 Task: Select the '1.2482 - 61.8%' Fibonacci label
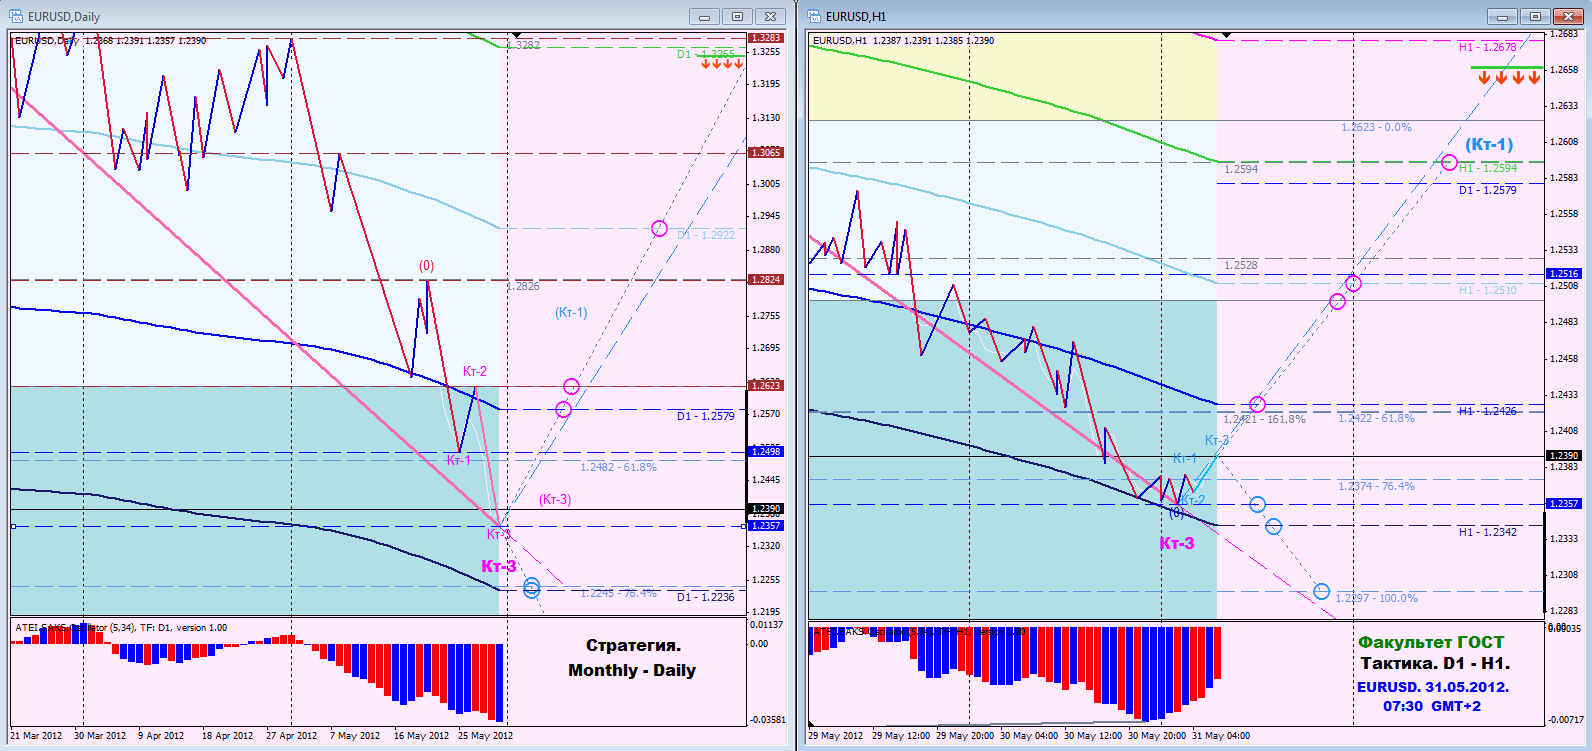(618, 467)
